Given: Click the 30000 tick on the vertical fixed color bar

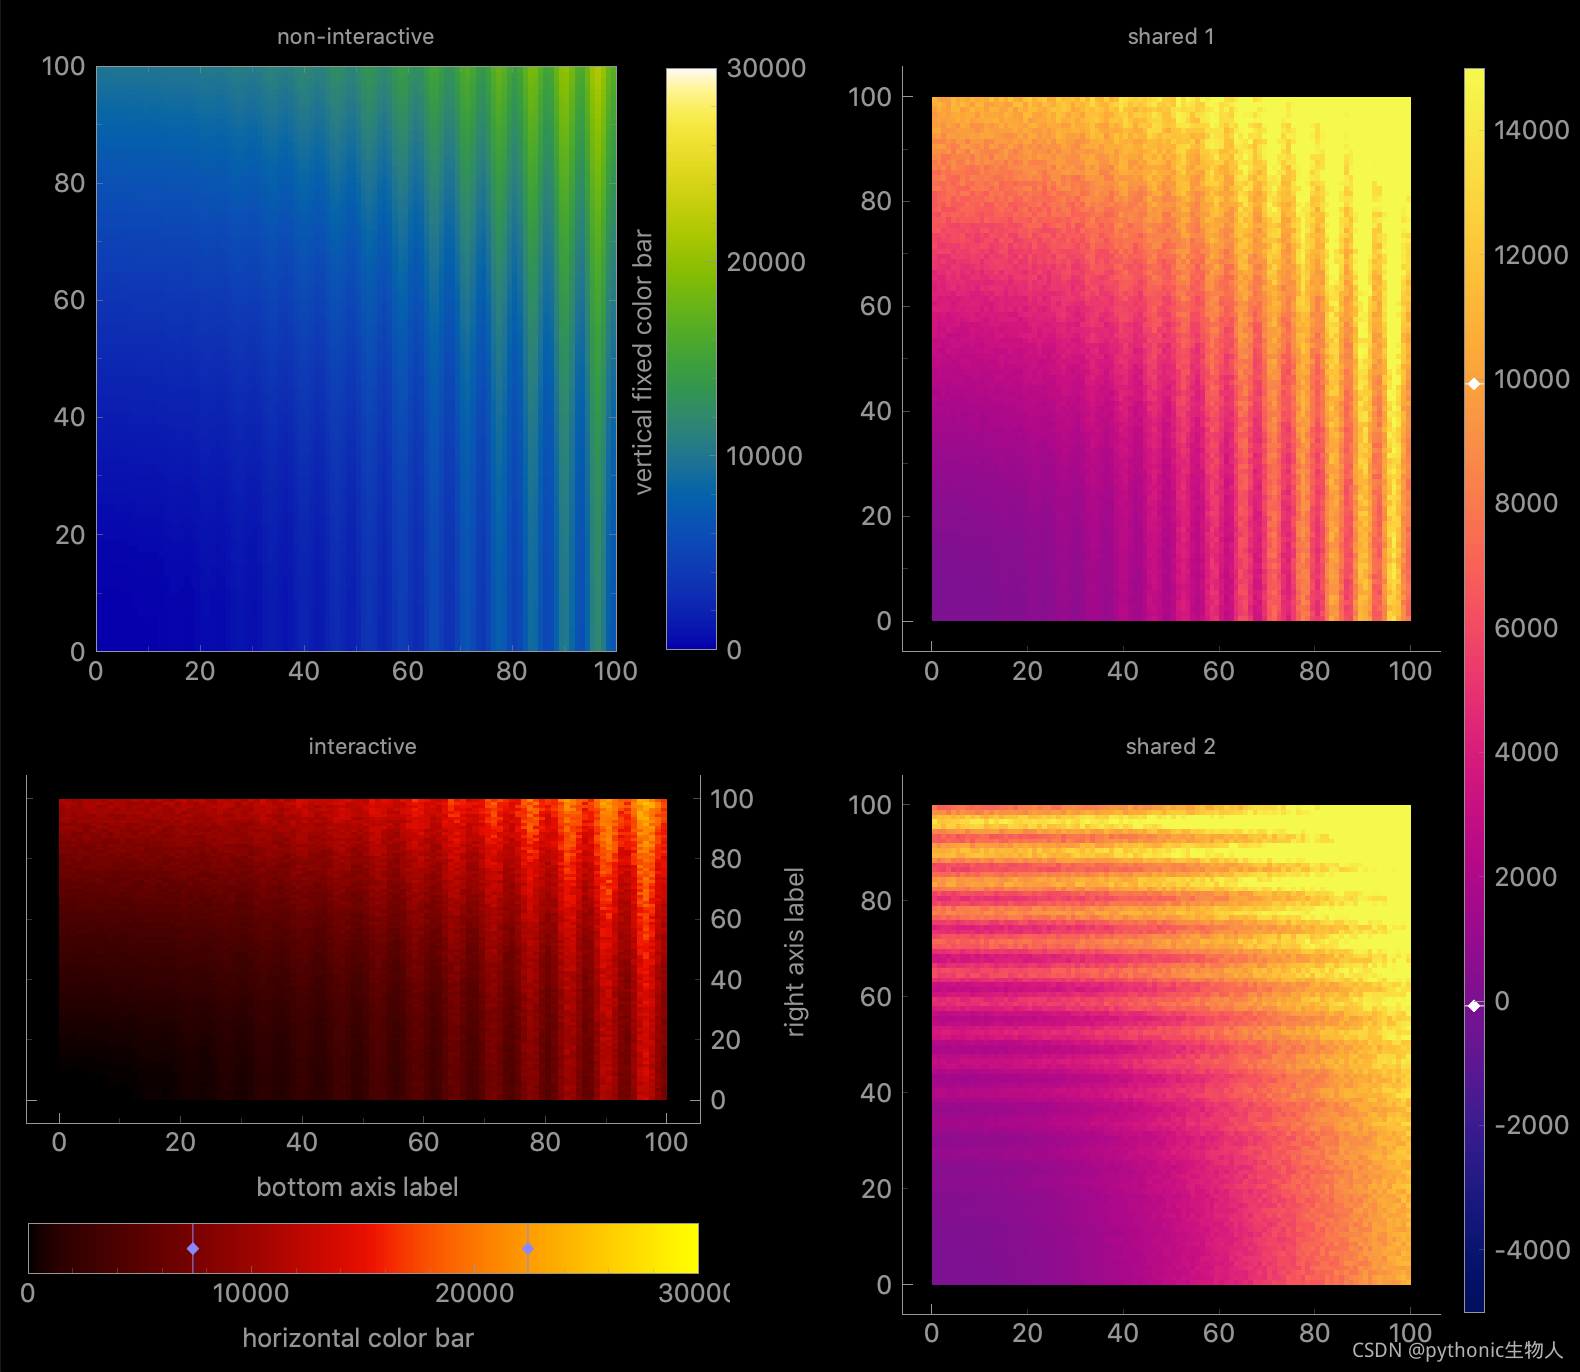Looking at the screenshot, I should click(x=766, y=68).
